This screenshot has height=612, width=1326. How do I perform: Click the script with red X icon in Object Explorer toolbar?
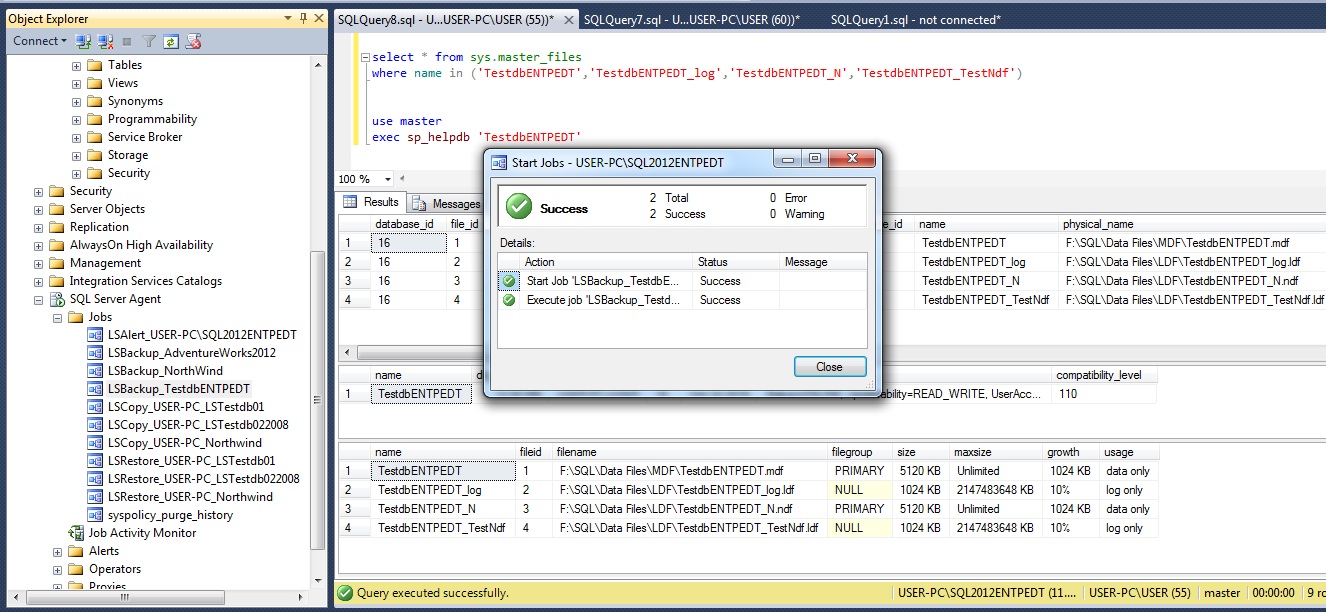pyautogui.click(x=193, y=41)
